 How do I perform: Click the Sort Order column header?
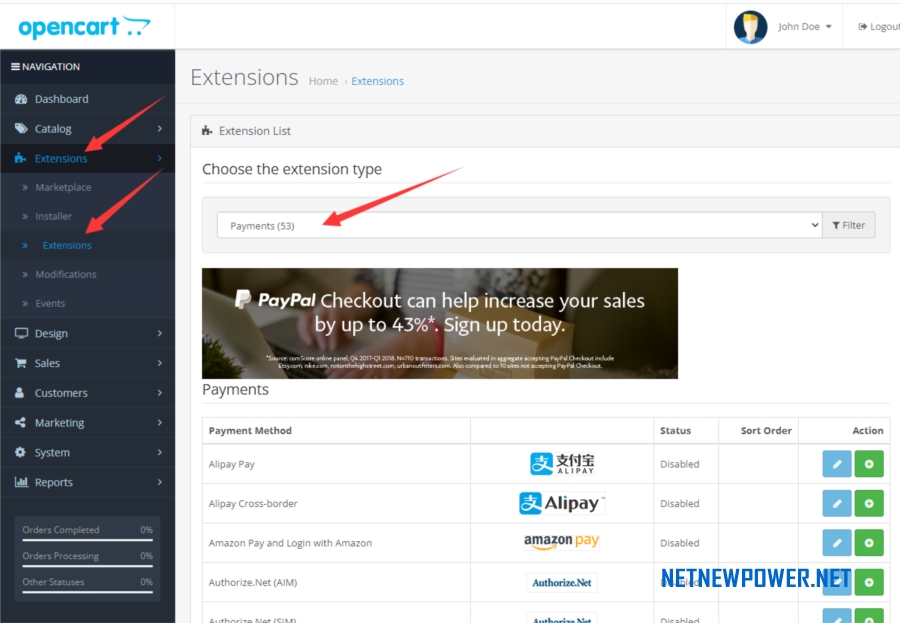click(766, 431)
